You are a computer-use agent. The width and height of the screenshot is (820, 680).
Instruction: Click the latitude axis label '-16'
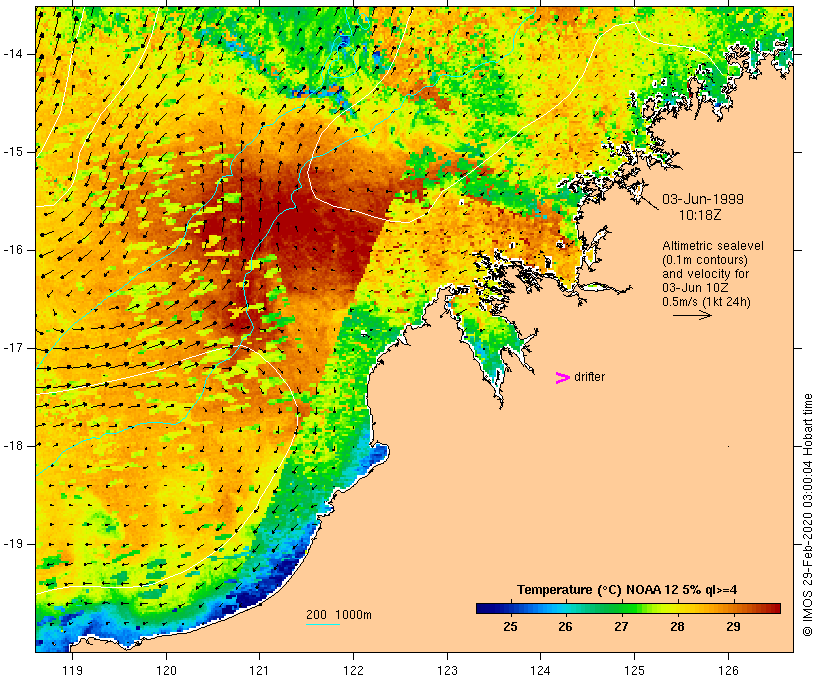click(x=13, y=250)
